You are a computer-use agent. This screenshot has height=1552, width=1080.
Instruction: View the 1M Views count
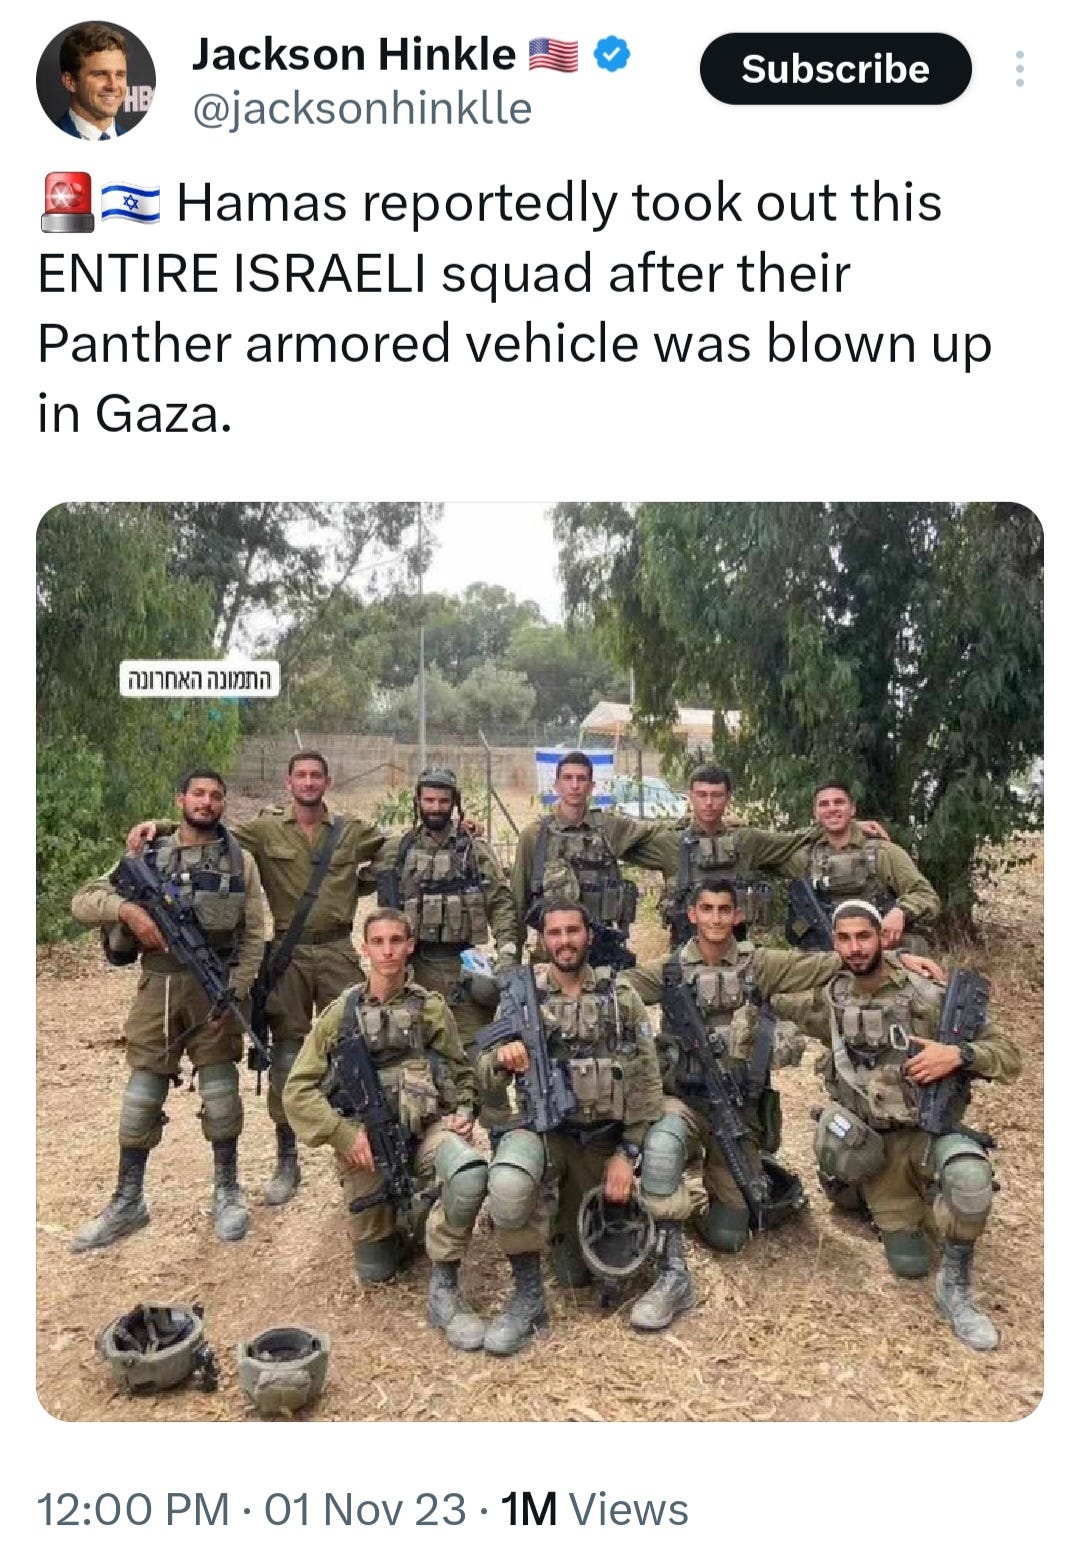(594, 1508)
